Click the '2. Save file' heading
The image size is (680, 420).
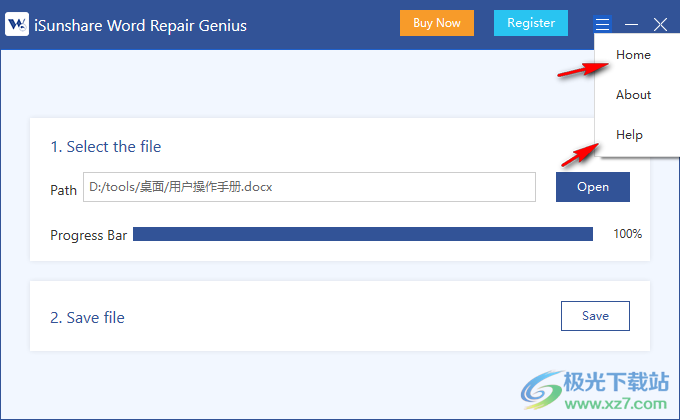pos(87,318)
